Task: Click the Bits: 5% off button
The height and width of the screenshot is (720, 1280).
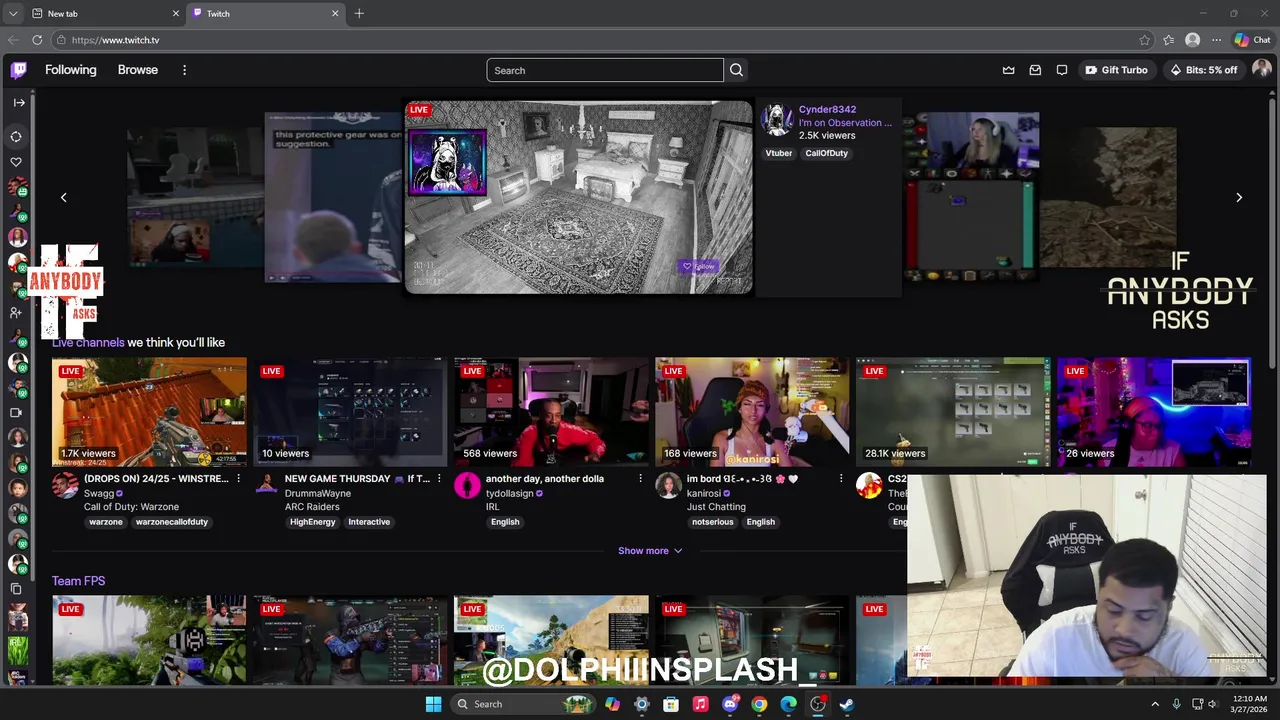Action: pyautogui.click(x=1203, y=70)
